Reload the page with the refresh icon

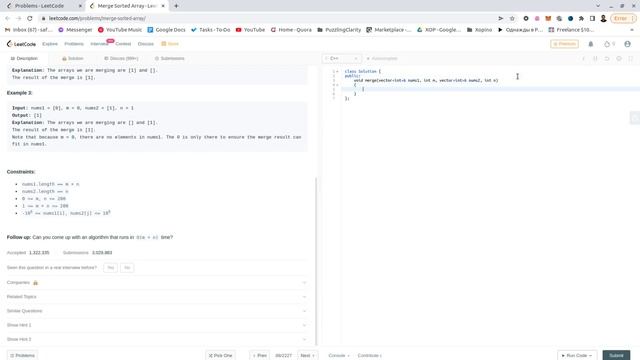[x=30, y=18]
